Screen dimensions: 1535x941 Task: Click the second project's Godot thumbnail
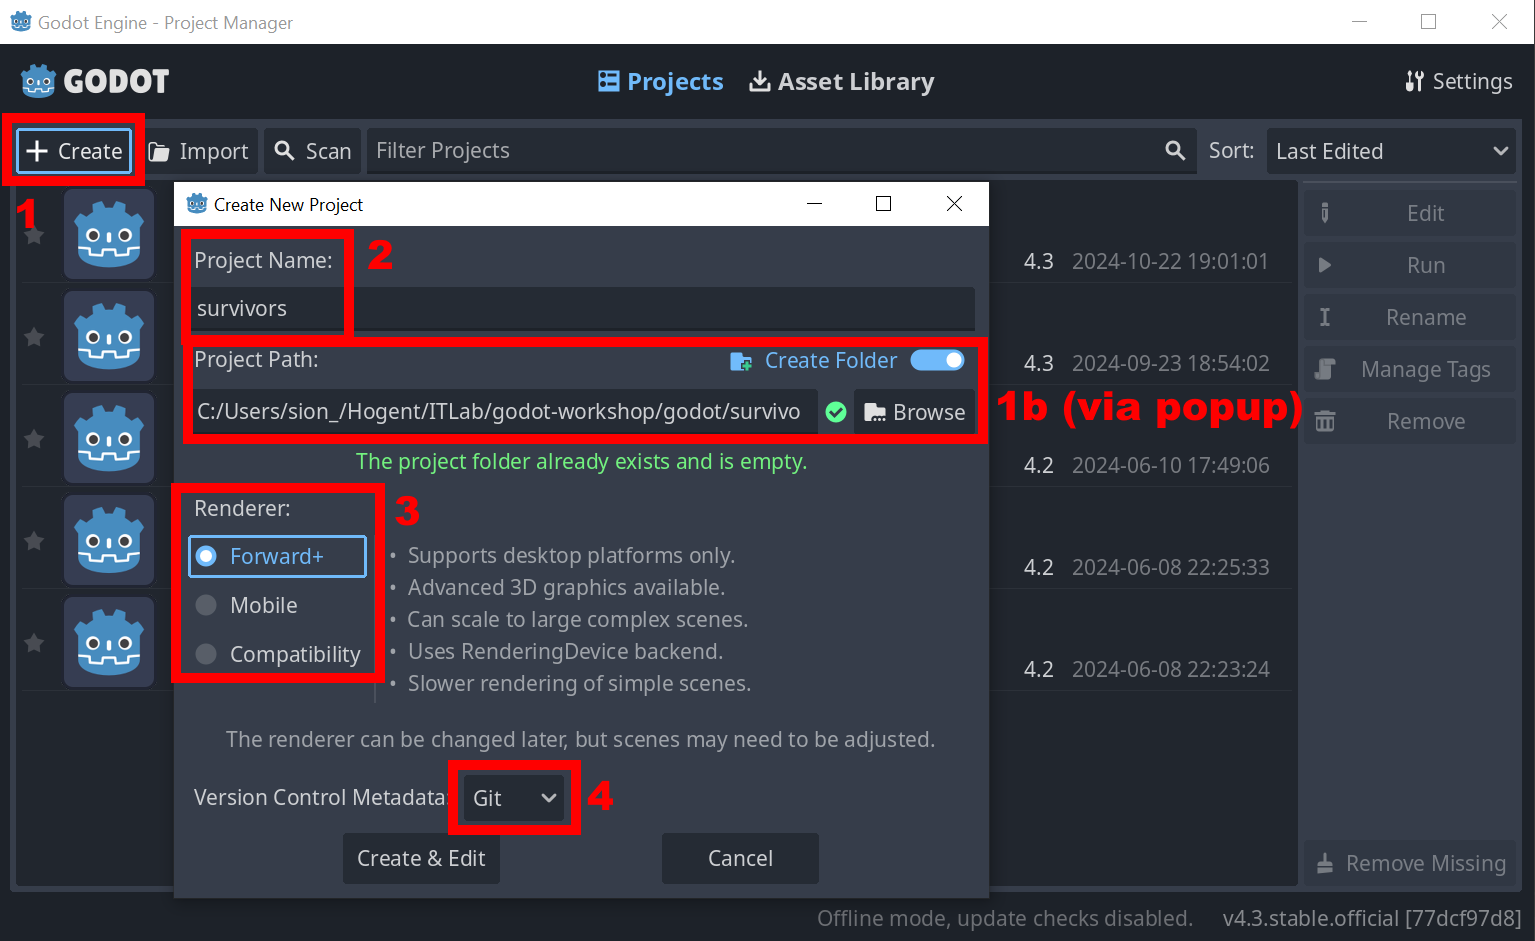pos(109,336)
